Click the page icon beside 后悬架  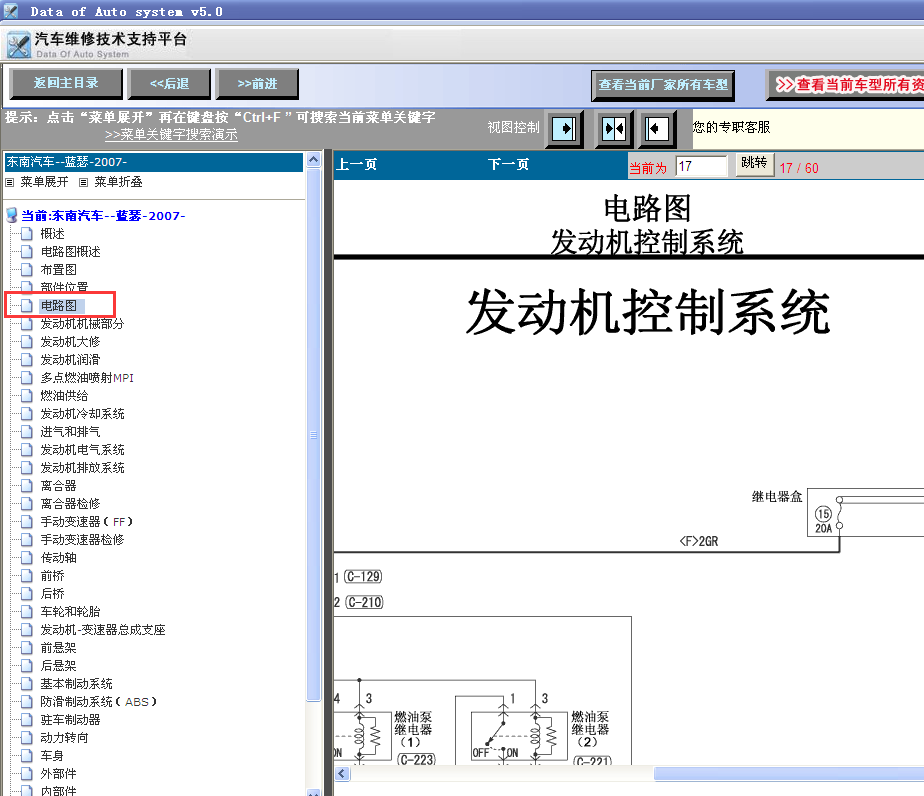27,666
